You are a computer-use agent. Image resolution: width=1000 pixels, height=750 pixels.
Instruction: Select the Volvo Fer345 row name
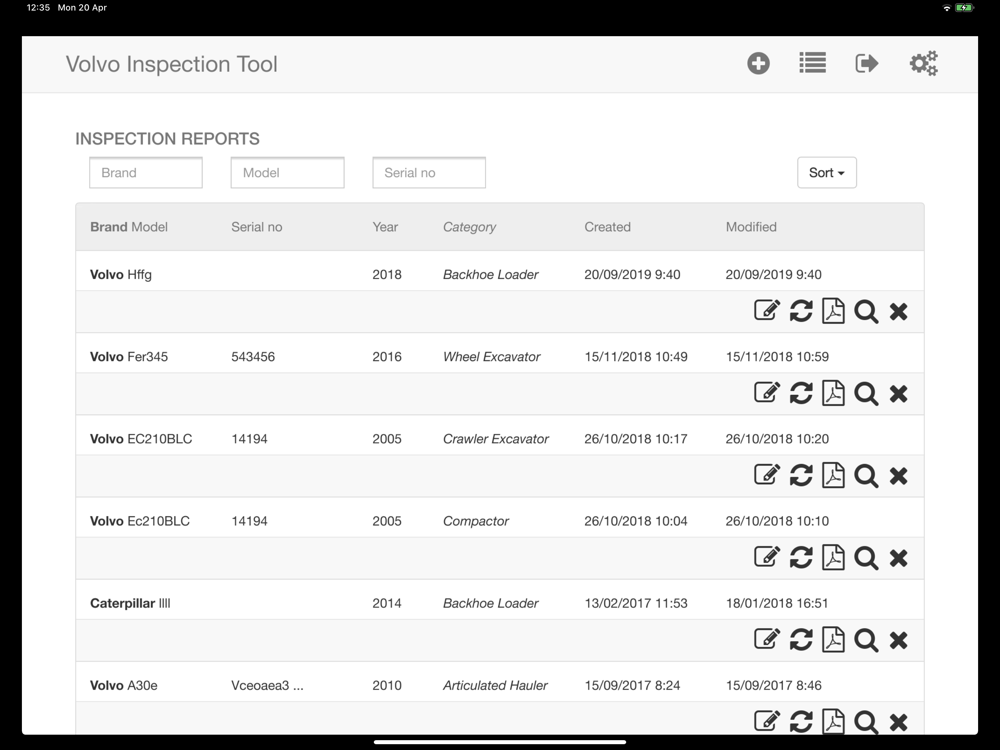click(129, 357)
